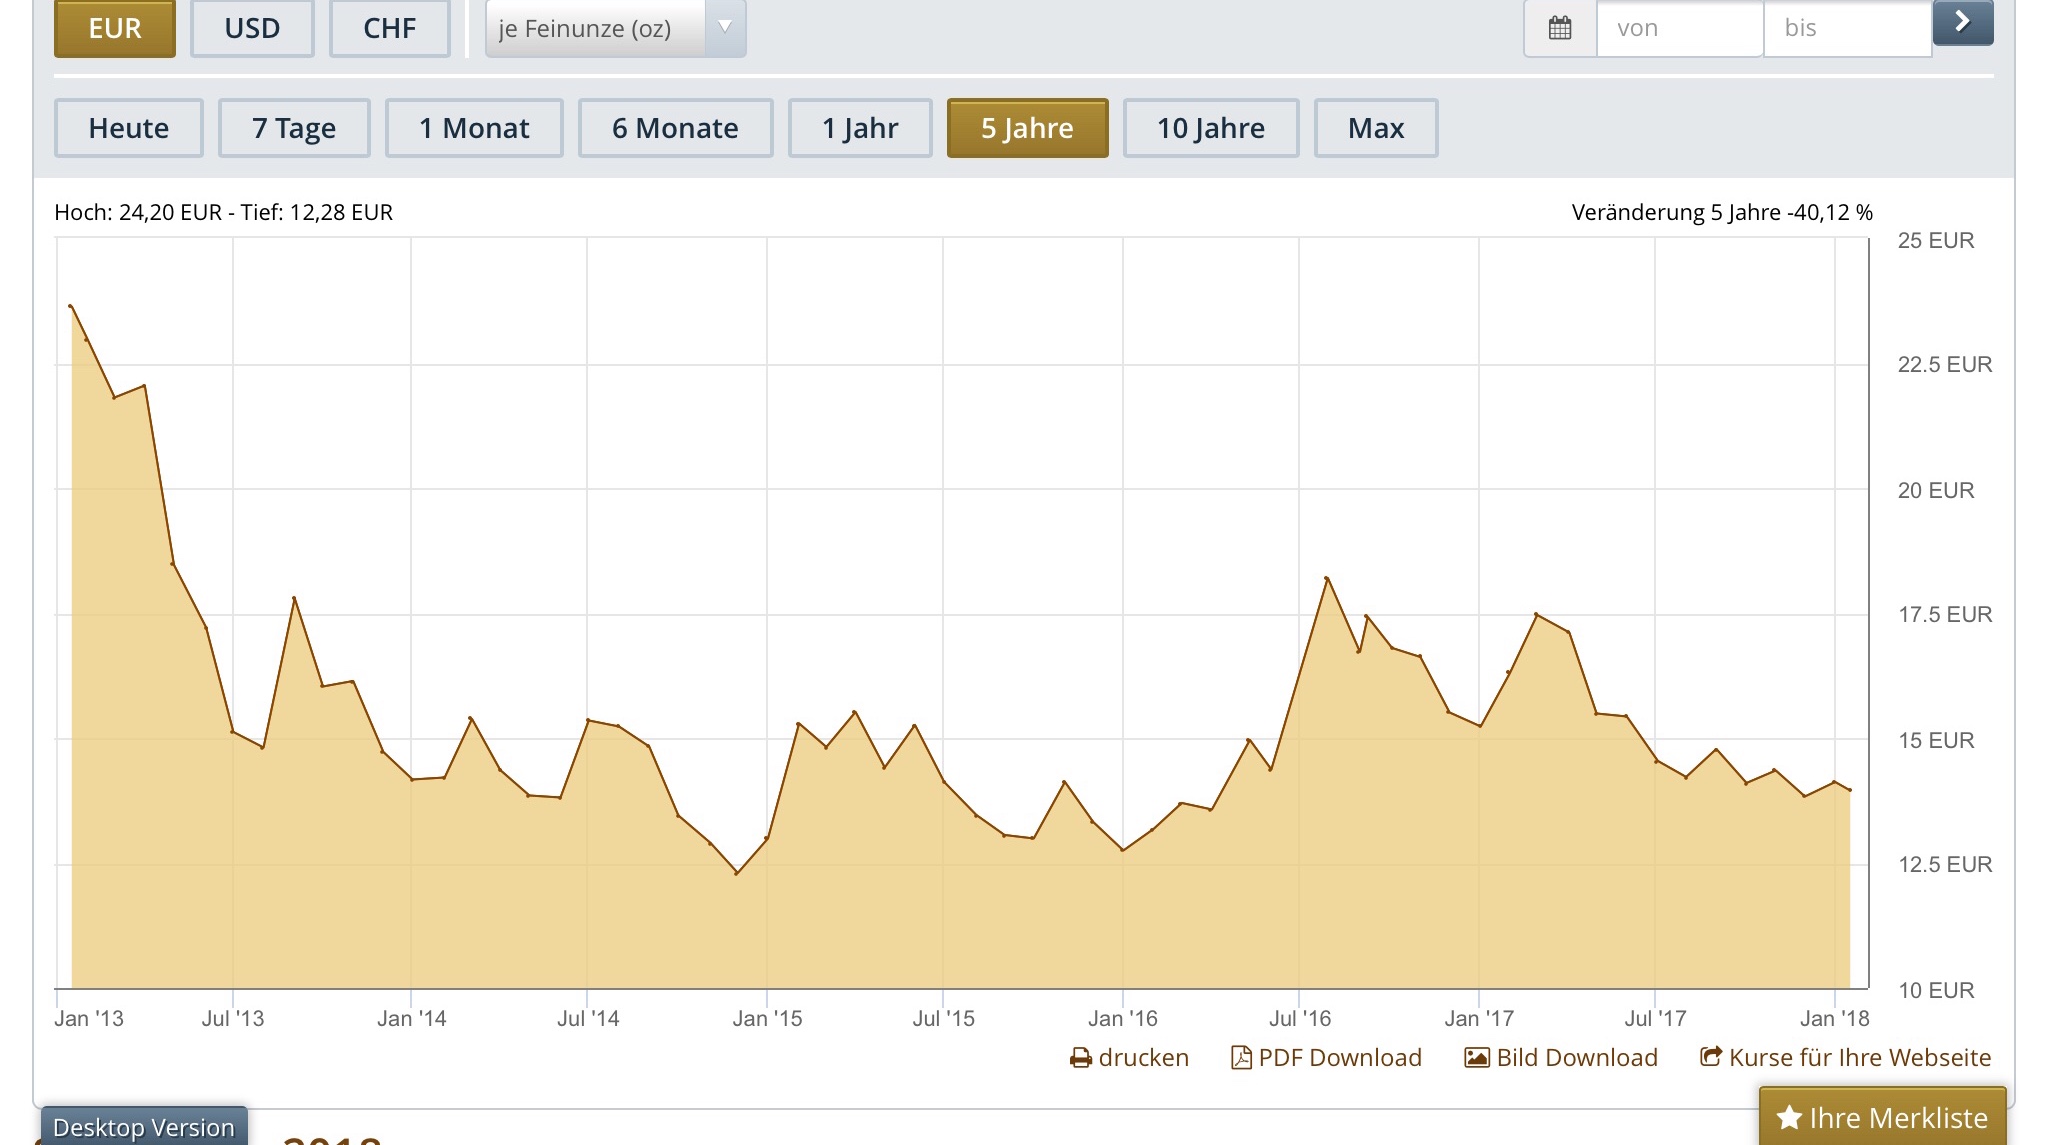Click the PDF file icon

pos(1241,1058)
